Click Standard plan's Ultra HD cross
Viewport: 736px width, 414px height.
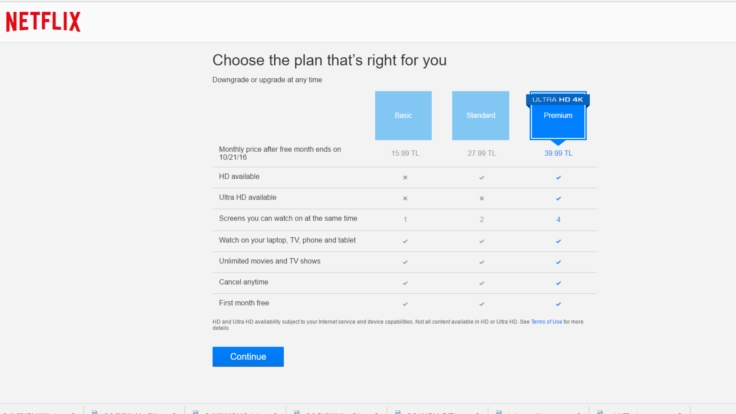[482, 199]
